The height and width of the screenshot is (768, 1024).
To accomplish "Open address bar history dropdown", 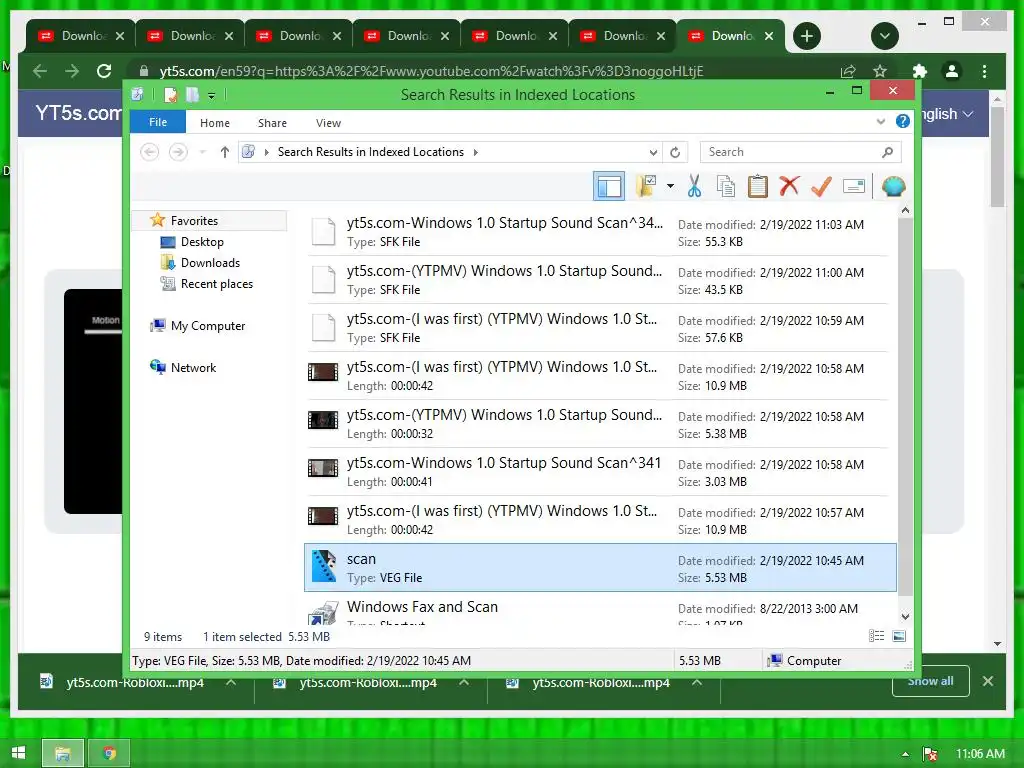I will [x=652, y=152].
